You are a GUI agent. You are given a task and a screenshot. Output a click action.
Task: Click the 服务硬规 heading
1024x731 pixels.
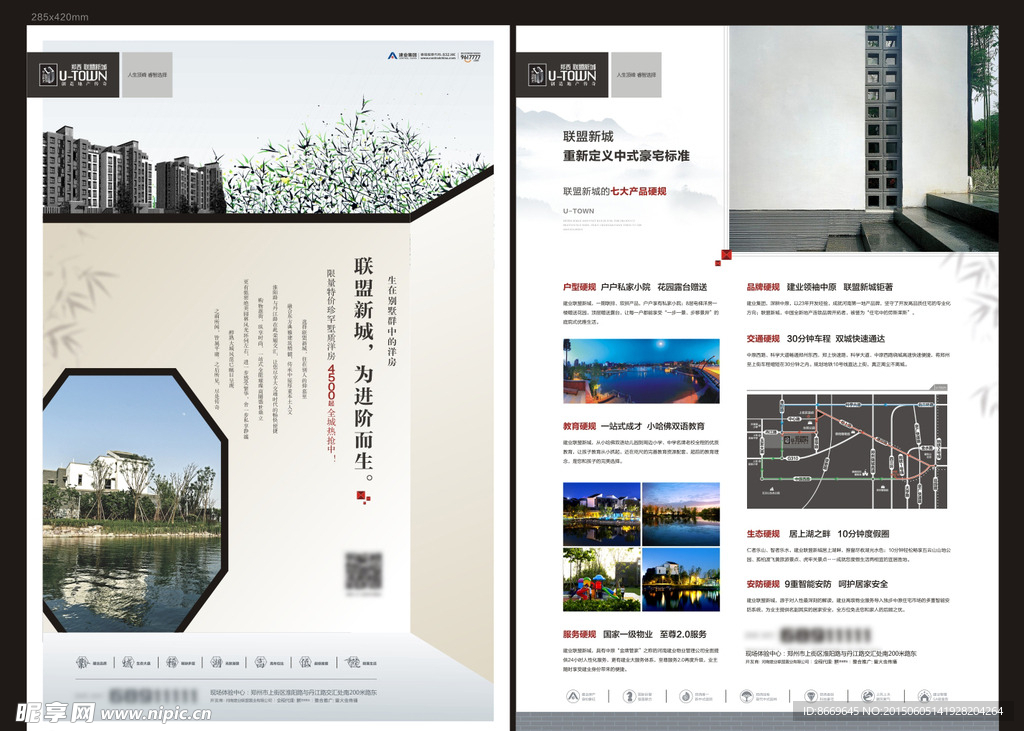coord(579,634)
